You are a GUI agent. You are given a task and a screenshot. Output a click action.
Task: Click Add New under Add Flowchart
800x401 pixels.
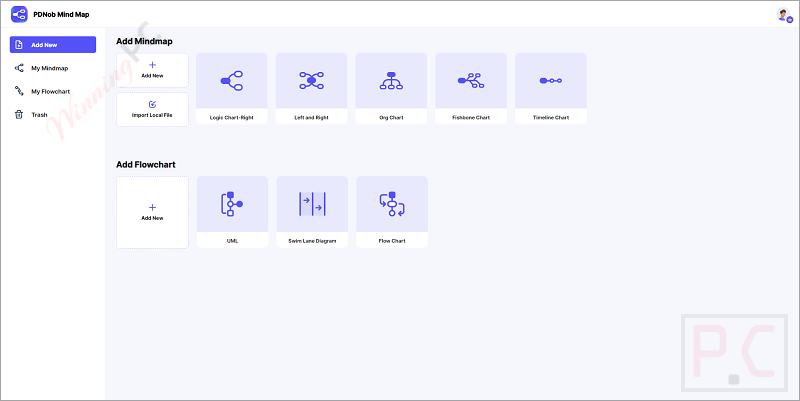tap(152, 212)
